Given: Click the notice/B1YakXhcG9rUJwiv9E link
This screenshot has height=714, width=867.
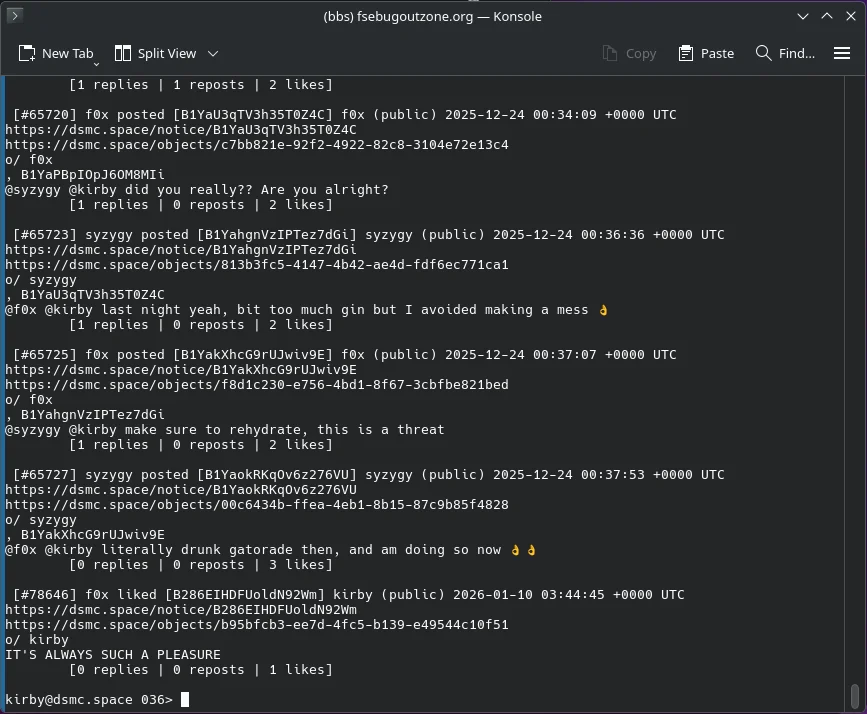Looking at the screenshot, I should click(x=180, y=370).
